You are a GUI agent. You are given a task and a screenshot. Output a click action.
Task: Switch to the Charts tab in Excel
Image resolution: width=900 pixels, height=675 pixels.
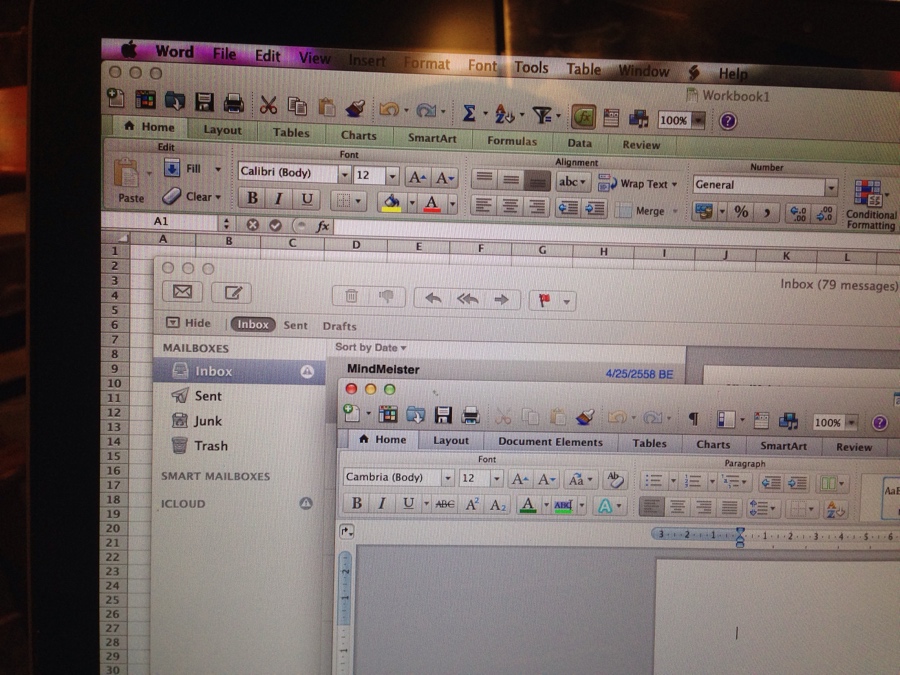359,135
